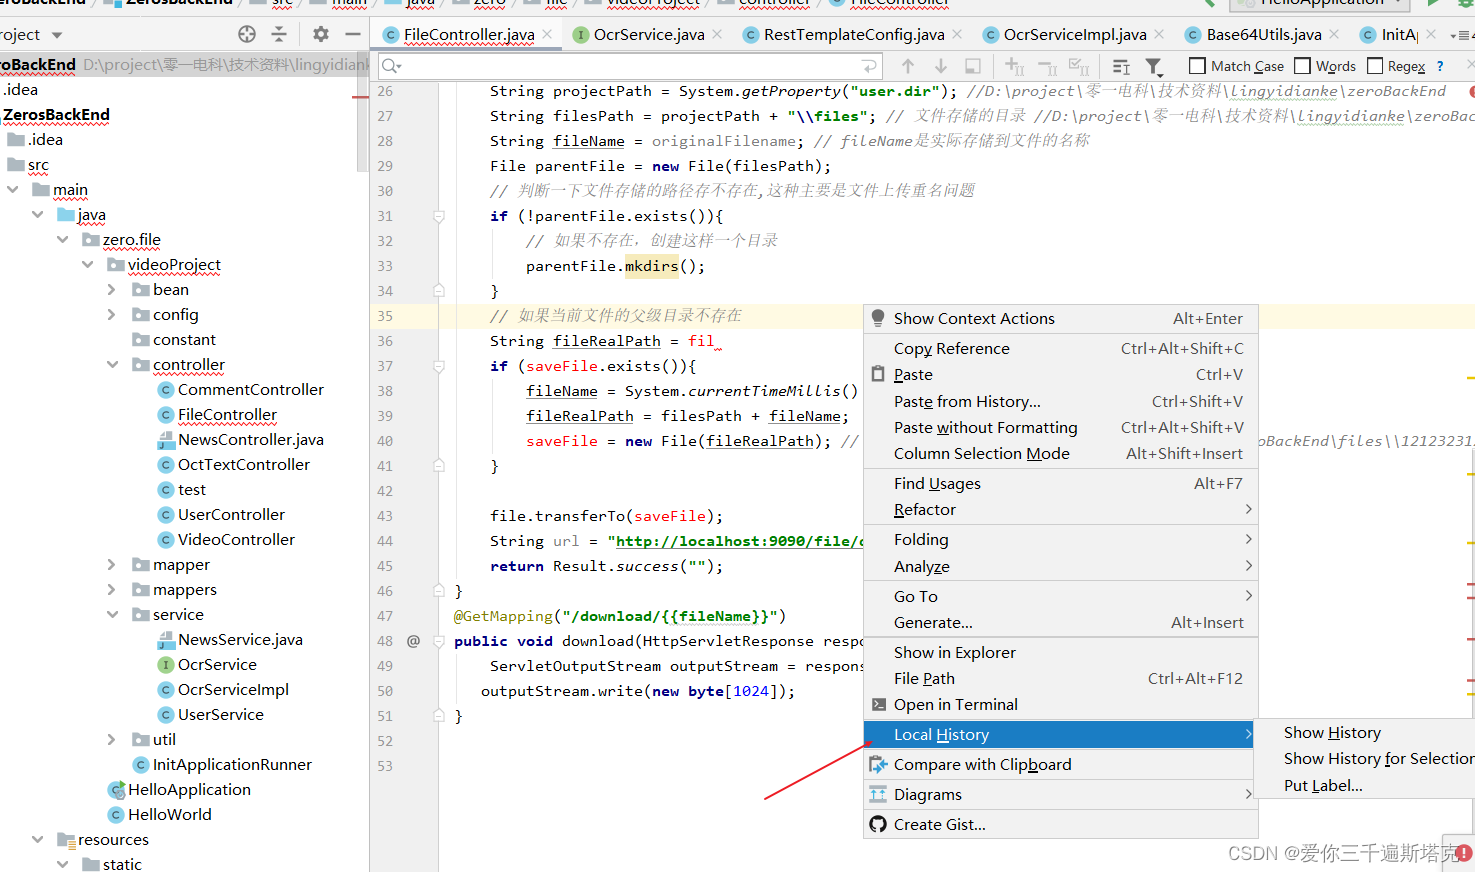Viewport: 1475px width, 872px height.
Task: Open the Go To submenu
Action: (1061, 597)
